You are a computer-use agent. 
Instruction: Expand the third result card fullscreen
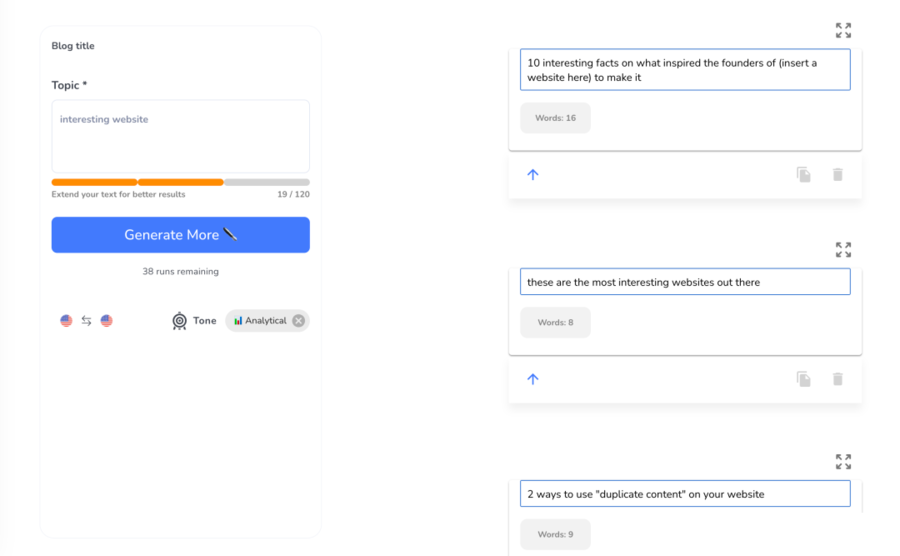point(843,461)
